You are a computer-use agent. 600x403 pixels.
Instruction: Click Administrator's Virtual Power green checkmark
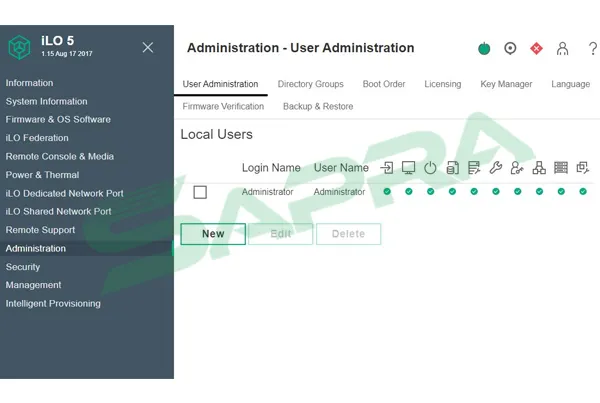pyautogui.click(x=430, y=191)
